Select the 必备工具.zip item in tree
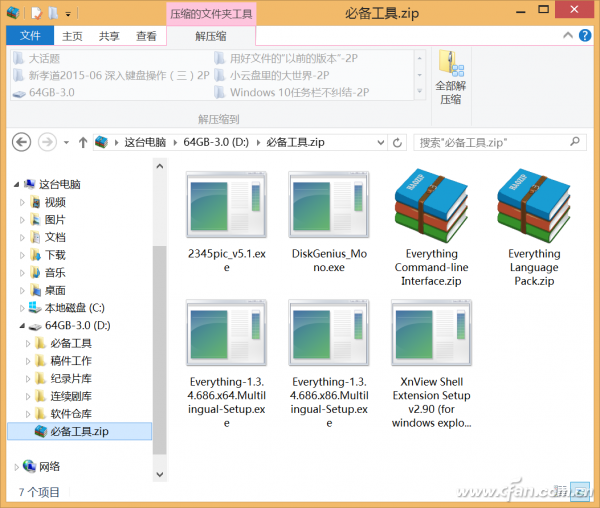 (80, 431)
